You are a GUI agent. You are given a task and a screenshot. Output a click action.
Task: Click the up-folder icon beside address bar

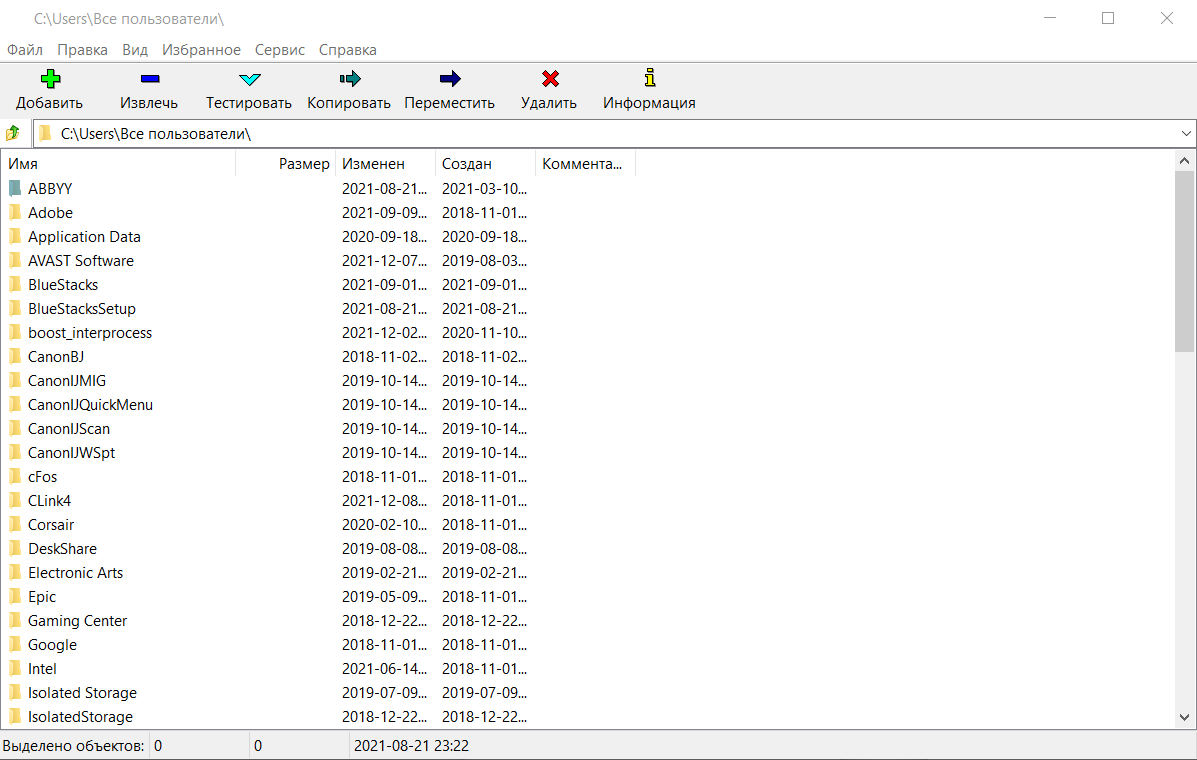14,133
